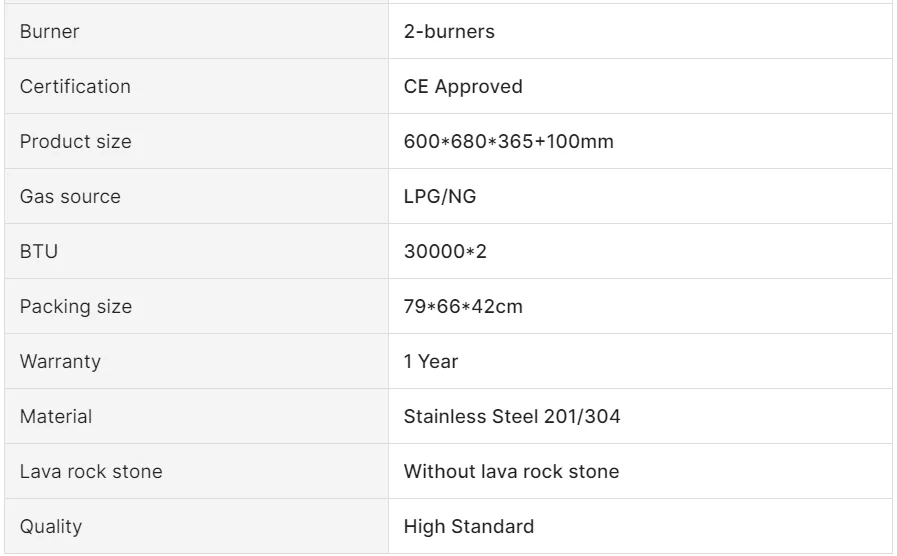Click the Quality row label
The width and height of the screenshot is (897, 556).
[x=51, y=527]
